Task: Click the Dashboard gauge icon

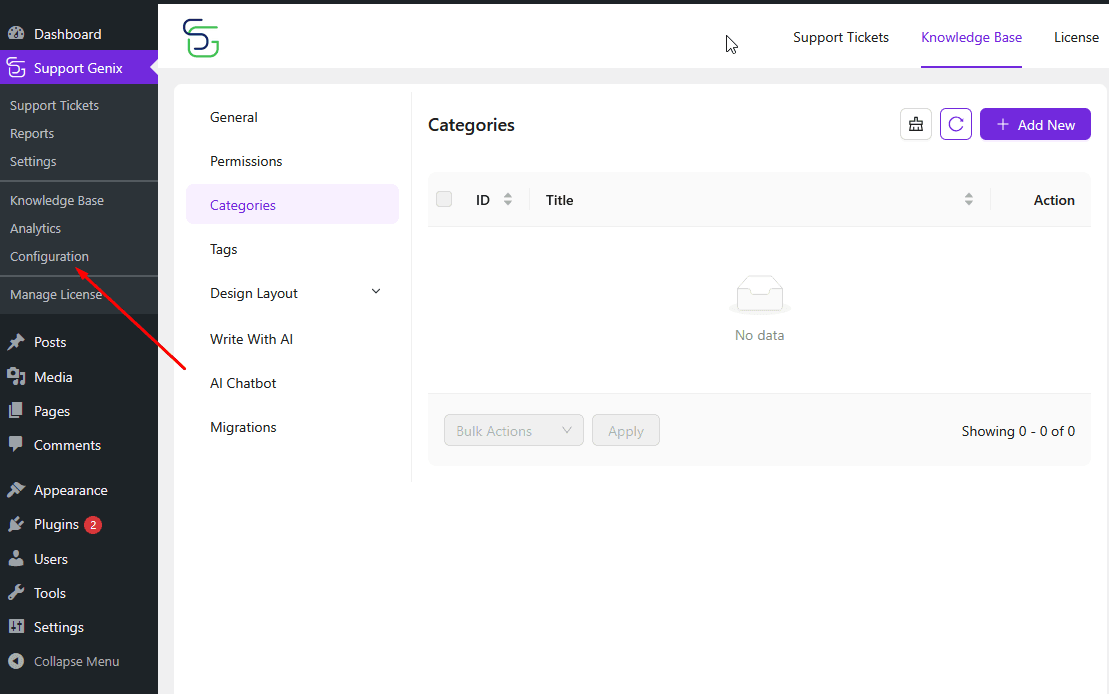Action: [x=16, y=34]
